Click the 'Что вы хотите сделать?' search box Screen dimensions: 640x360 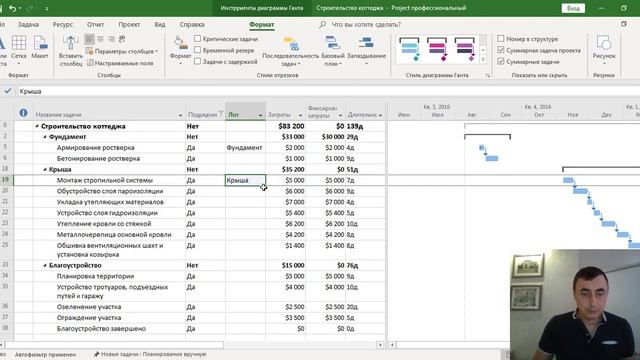point(366,24)
